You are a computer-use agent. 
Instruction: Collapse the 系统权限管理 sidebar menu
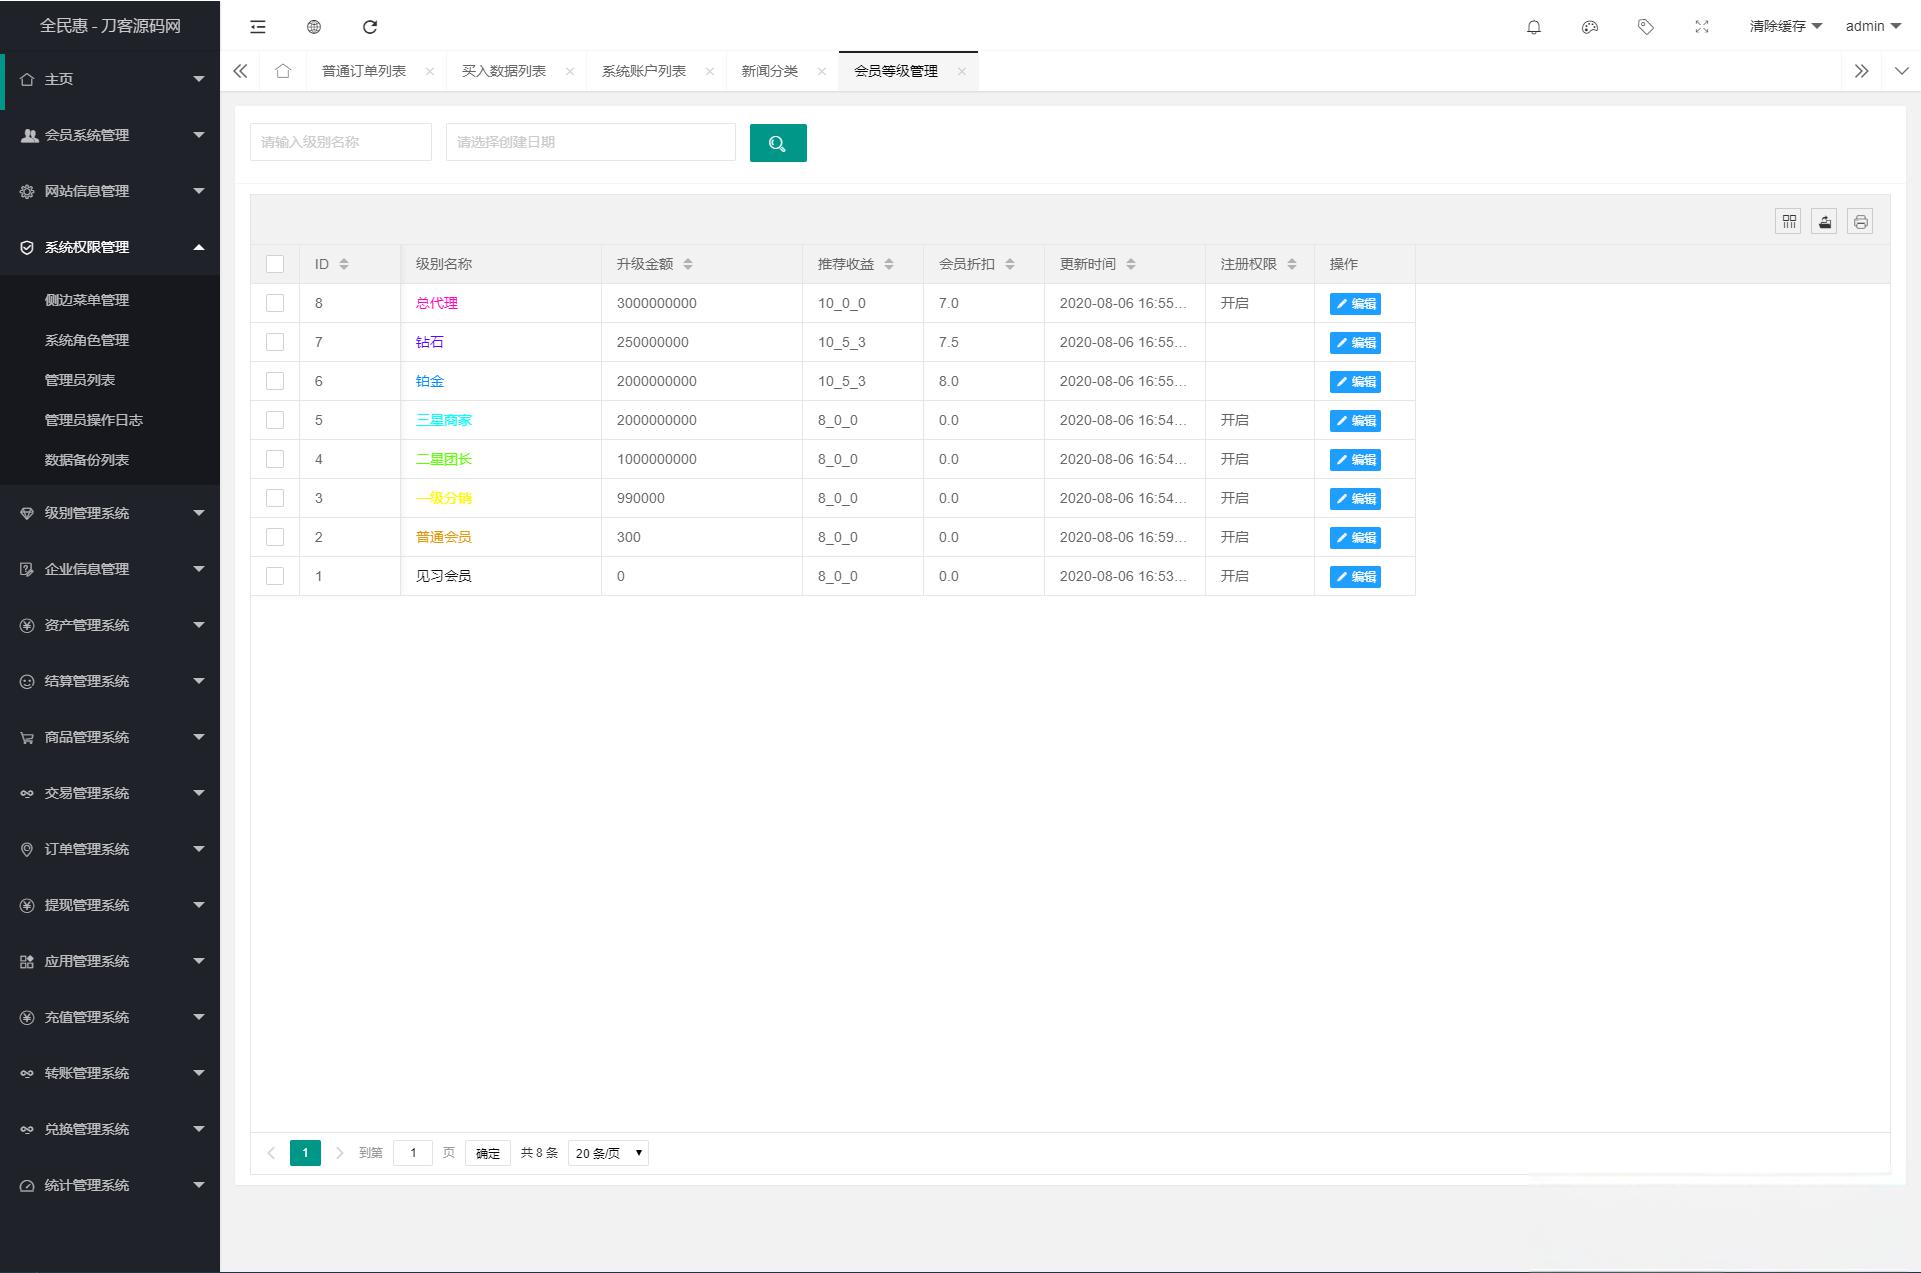110,247
